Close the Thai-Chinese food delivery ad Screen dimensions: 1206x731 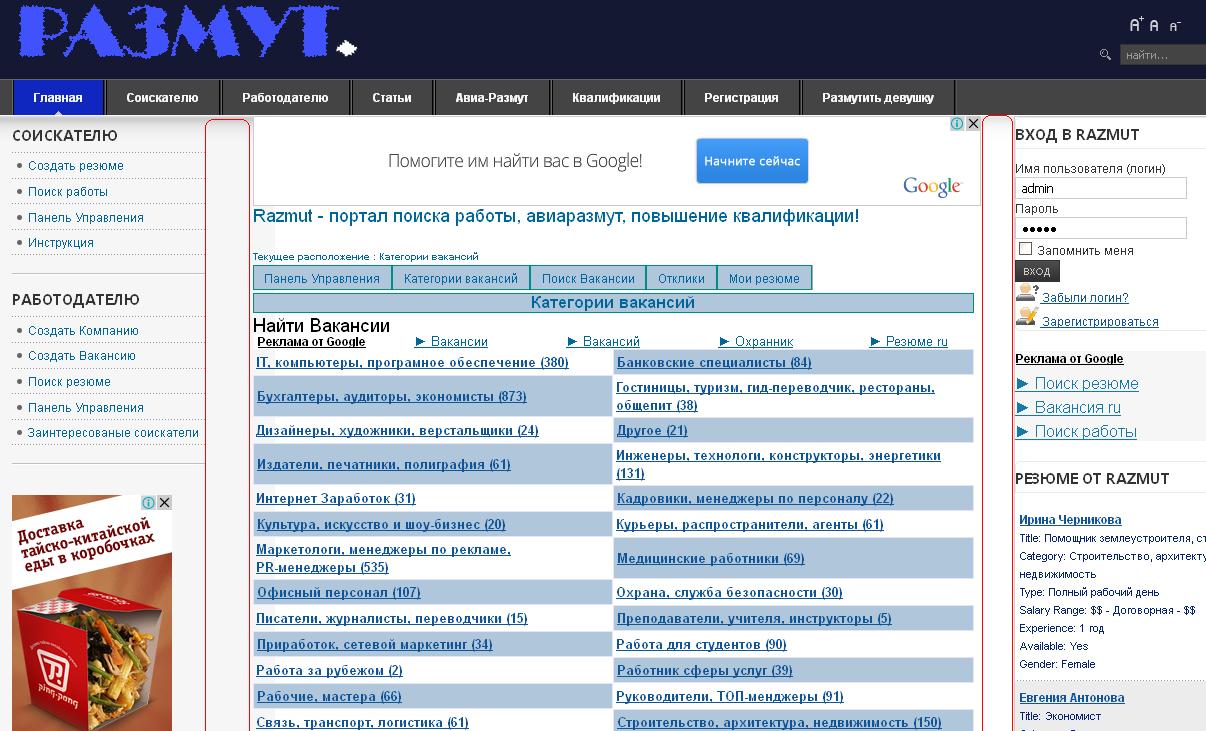165,502
